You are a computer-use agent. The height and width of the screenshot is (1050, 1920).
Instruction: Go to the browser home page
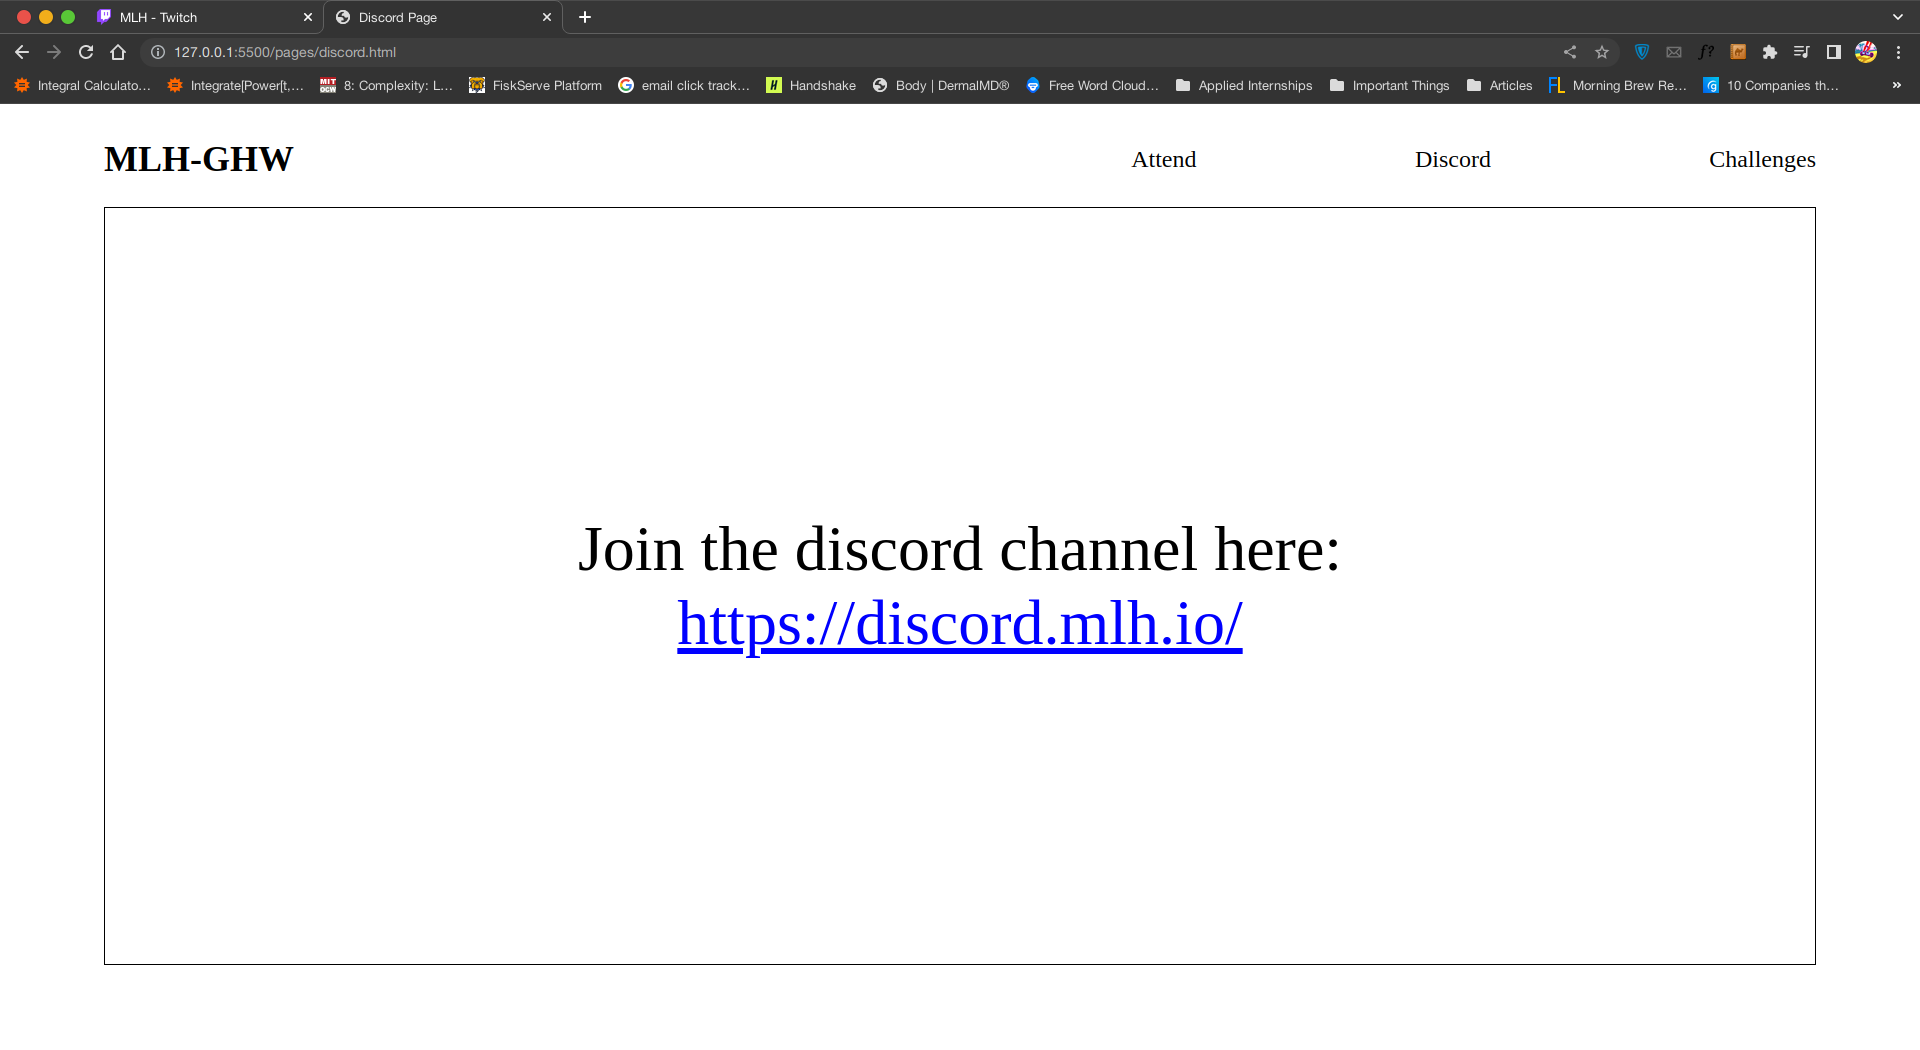coord(118,52)
